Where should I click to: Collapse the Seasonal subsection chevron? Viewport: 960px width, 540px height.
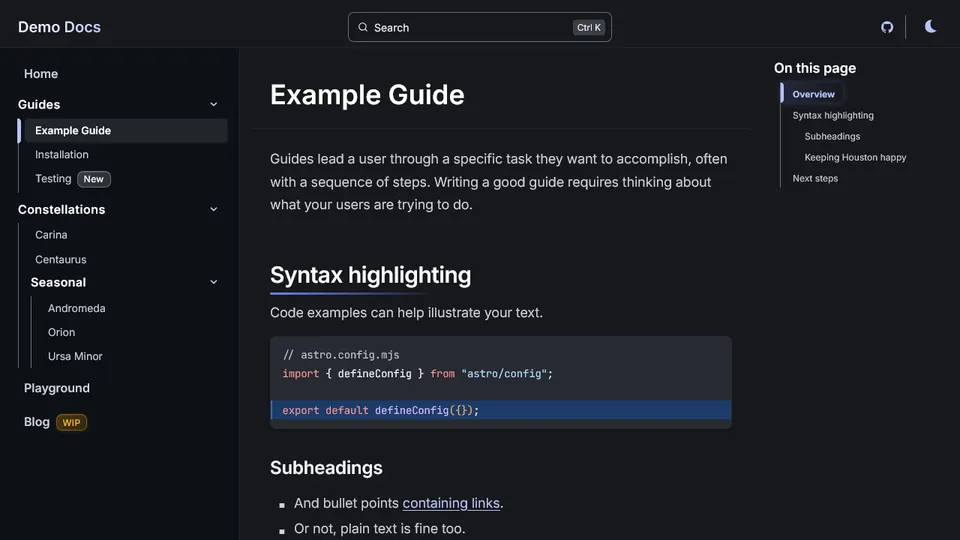click(213, 283)
